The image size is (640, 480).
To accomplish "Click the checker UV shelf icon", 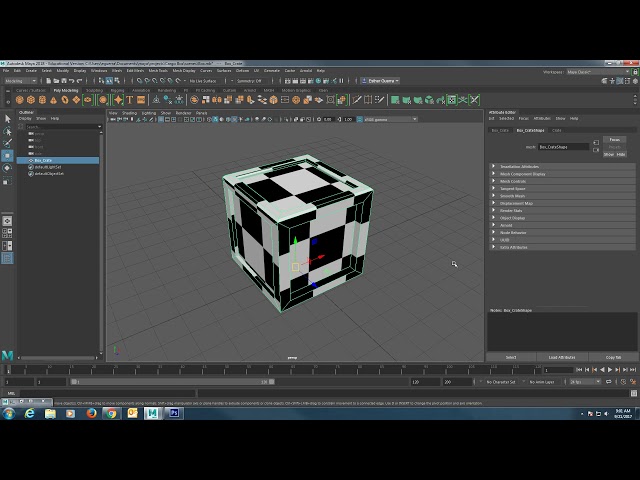I will 451,100.
